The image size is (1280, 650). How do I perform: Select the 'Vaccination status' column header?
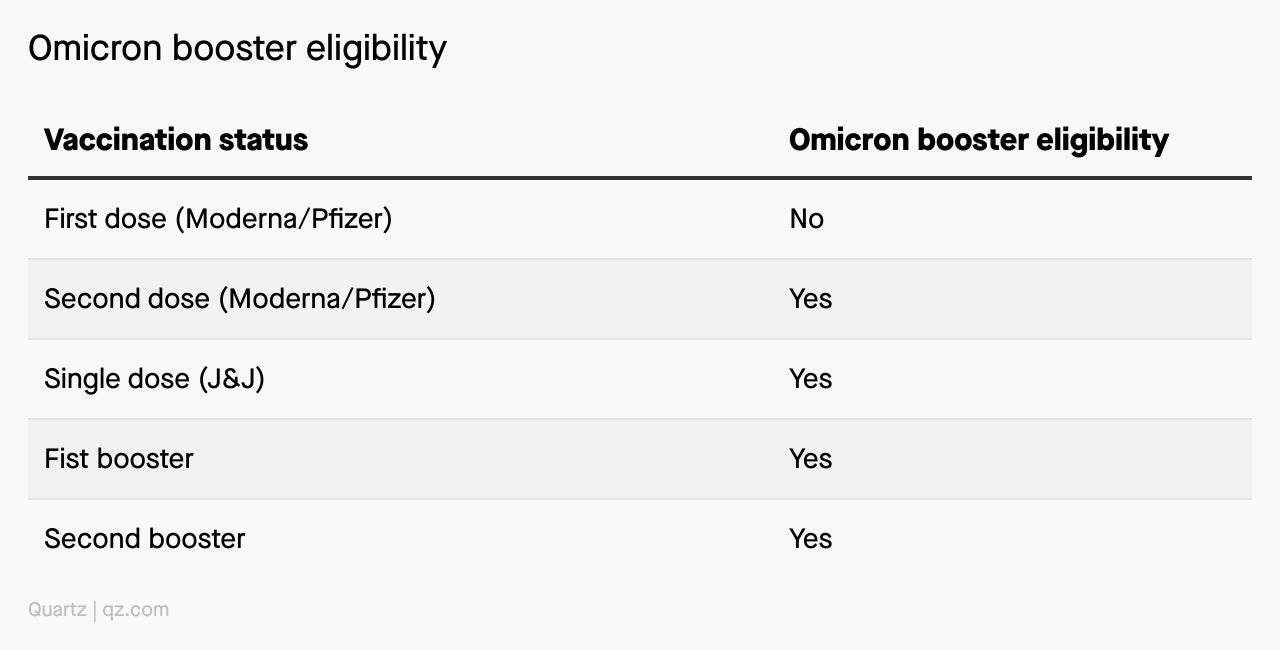pyautogui.click(x=176, y=139)
